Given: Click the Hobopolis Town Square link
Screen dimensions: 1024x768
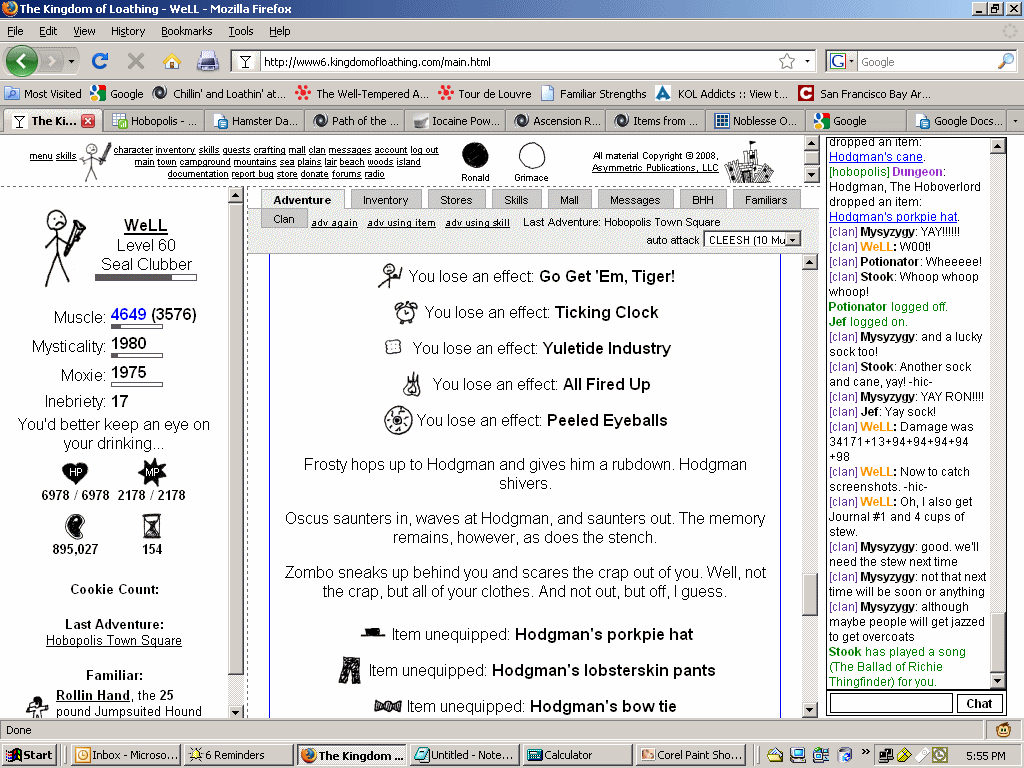Looking at the screenshot, I should pos(114,640).
